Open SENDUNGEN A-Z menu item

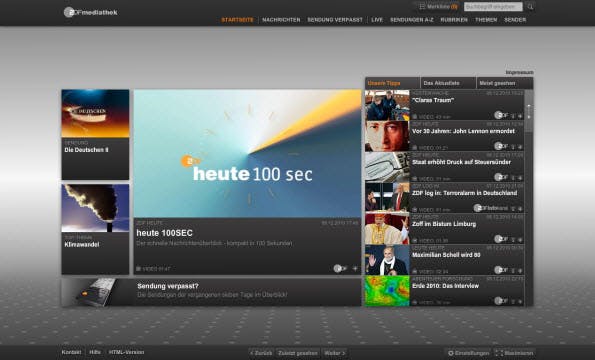click(x=412, y=20)
